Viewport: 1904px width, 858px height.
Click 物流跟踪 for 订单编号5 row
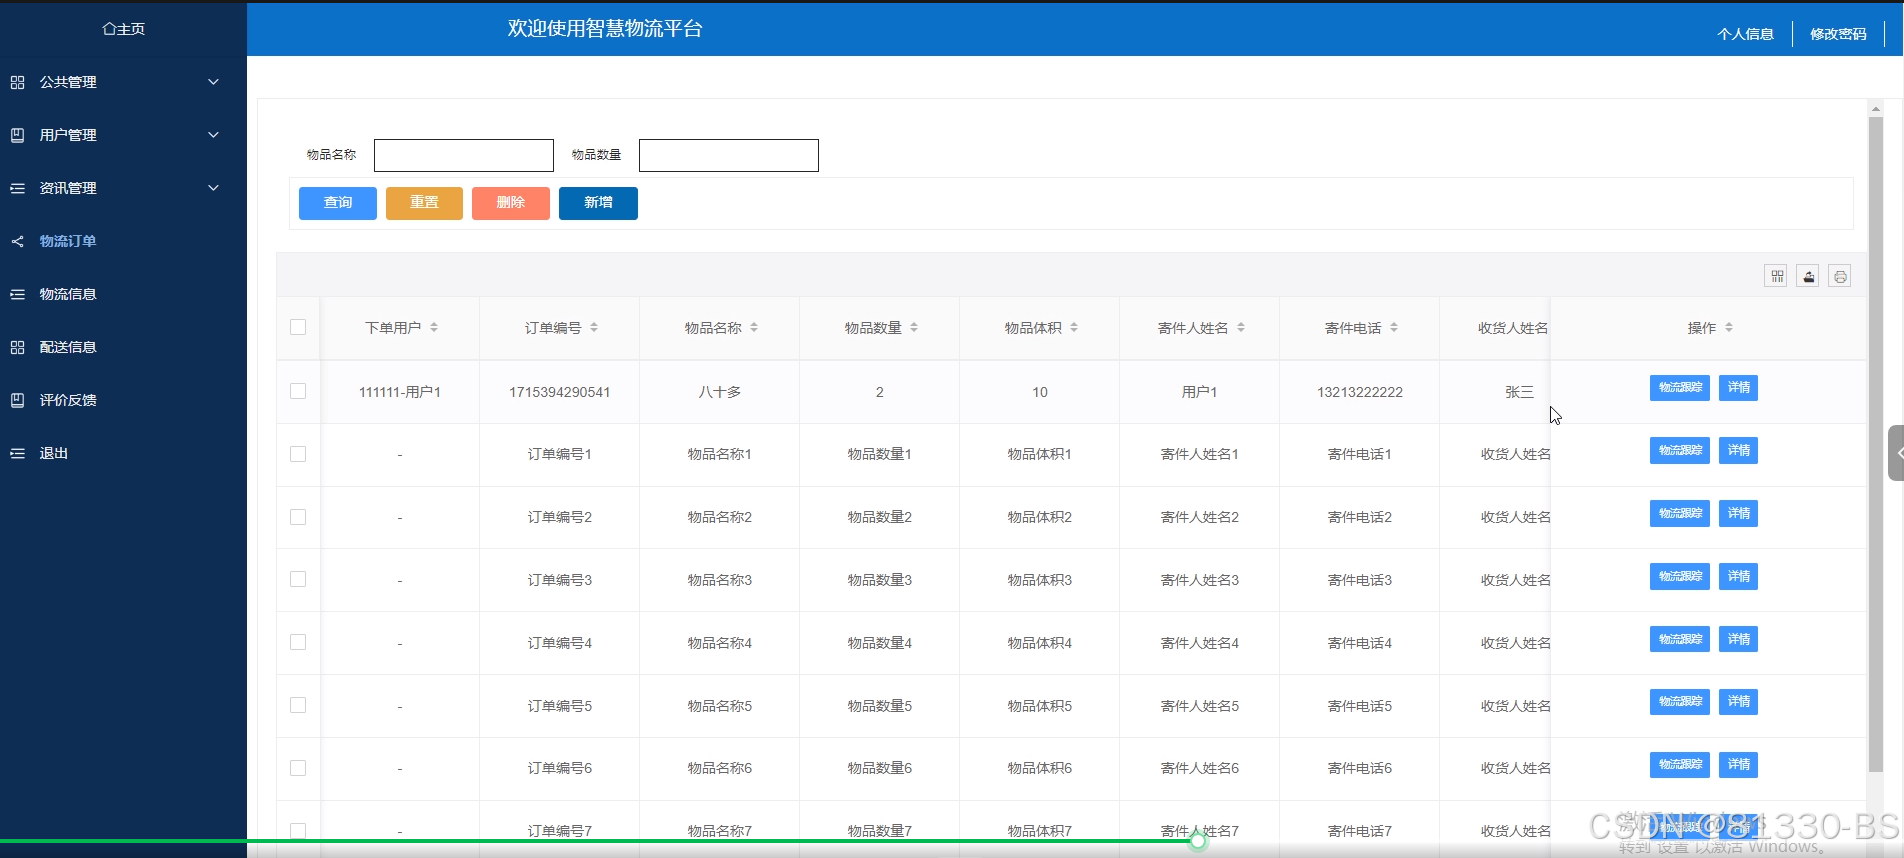[x=1680, y=702]
